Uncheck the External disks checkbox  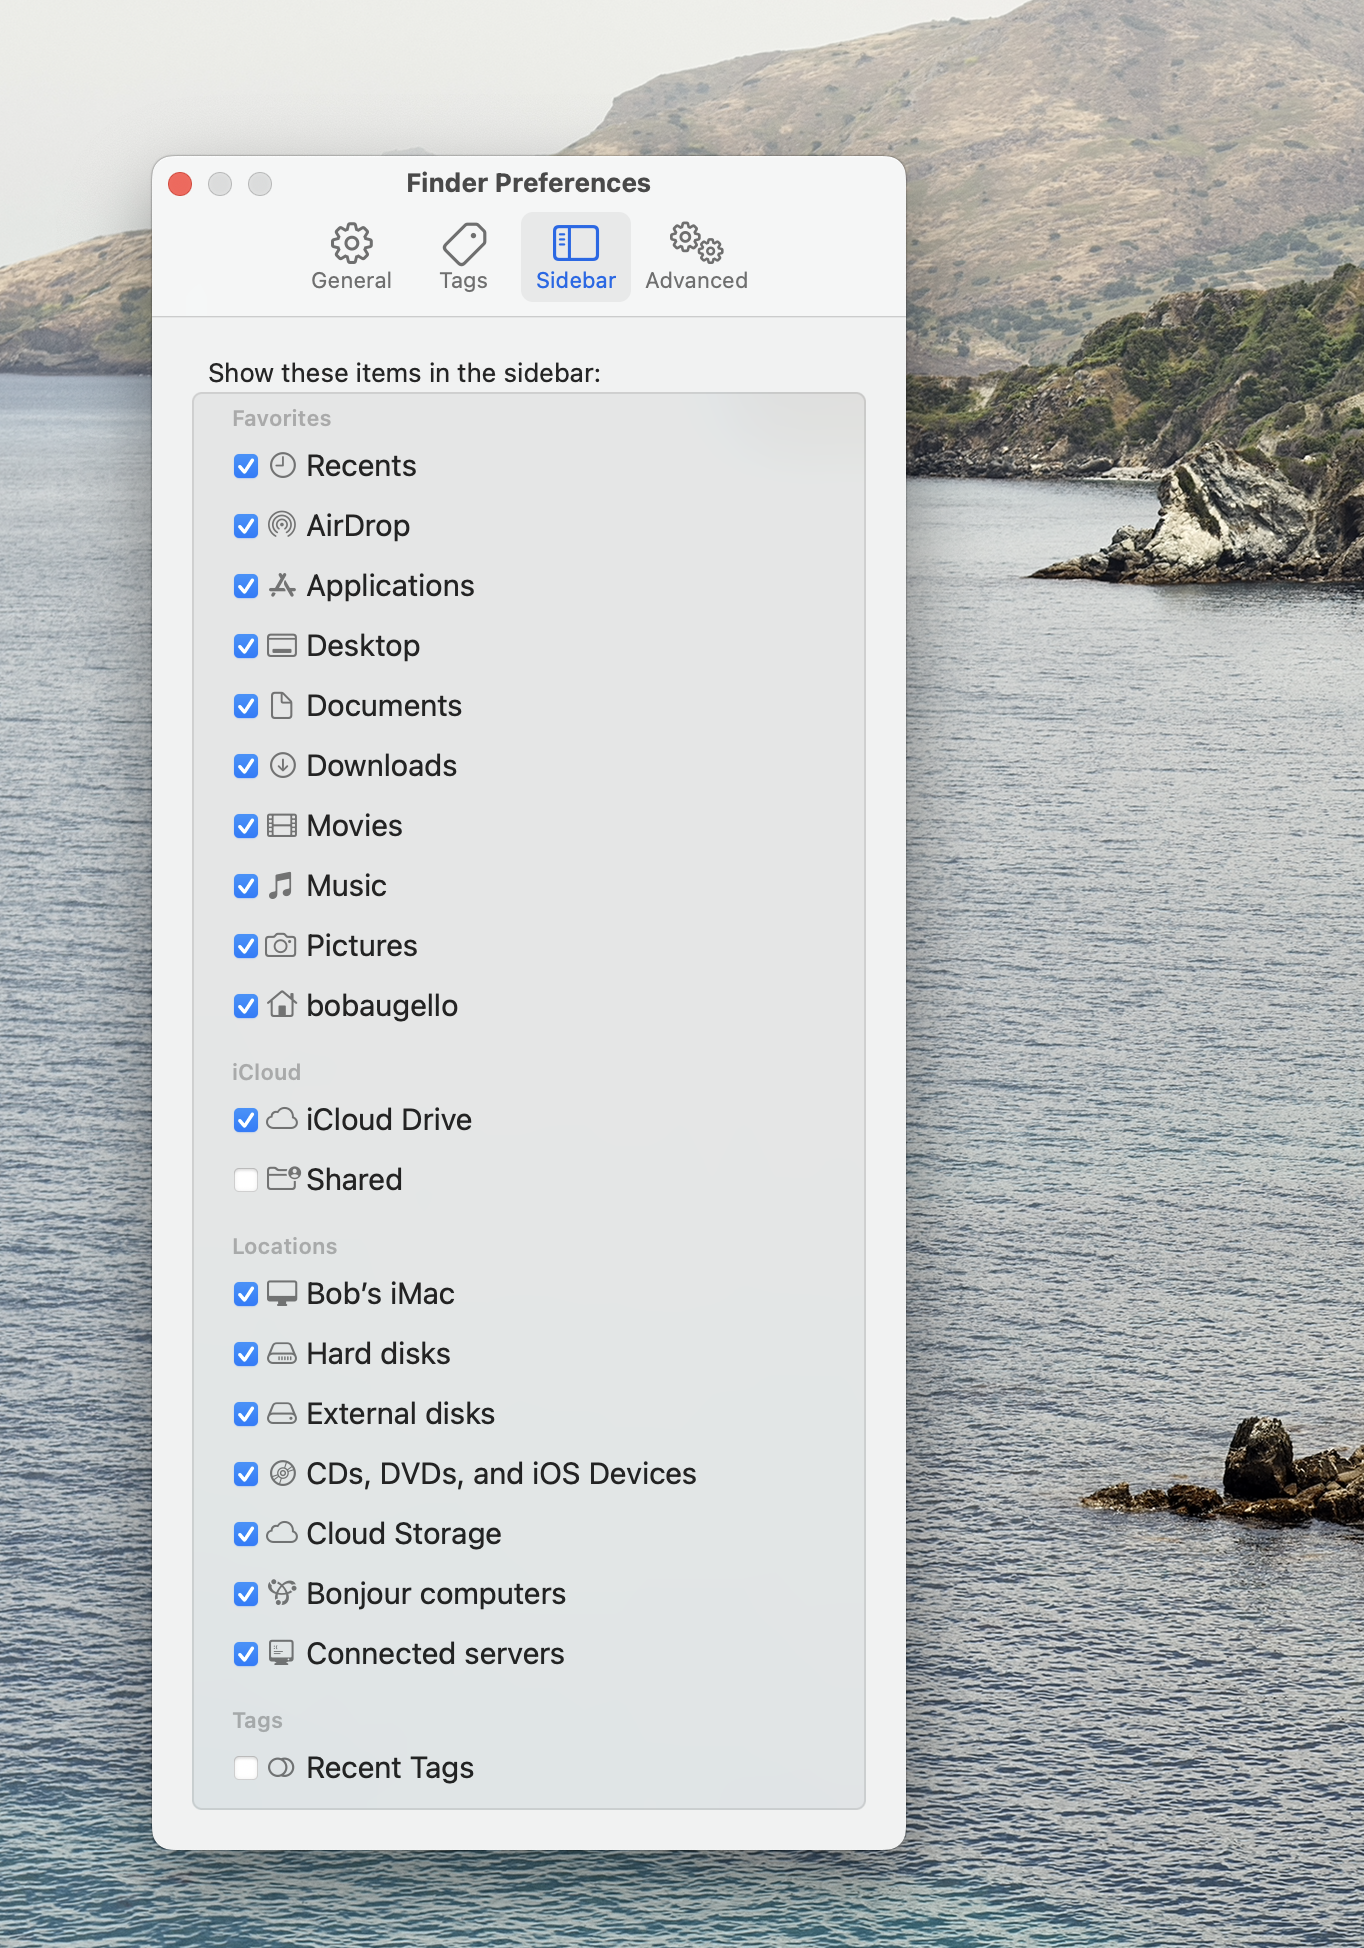(246, 1414)
